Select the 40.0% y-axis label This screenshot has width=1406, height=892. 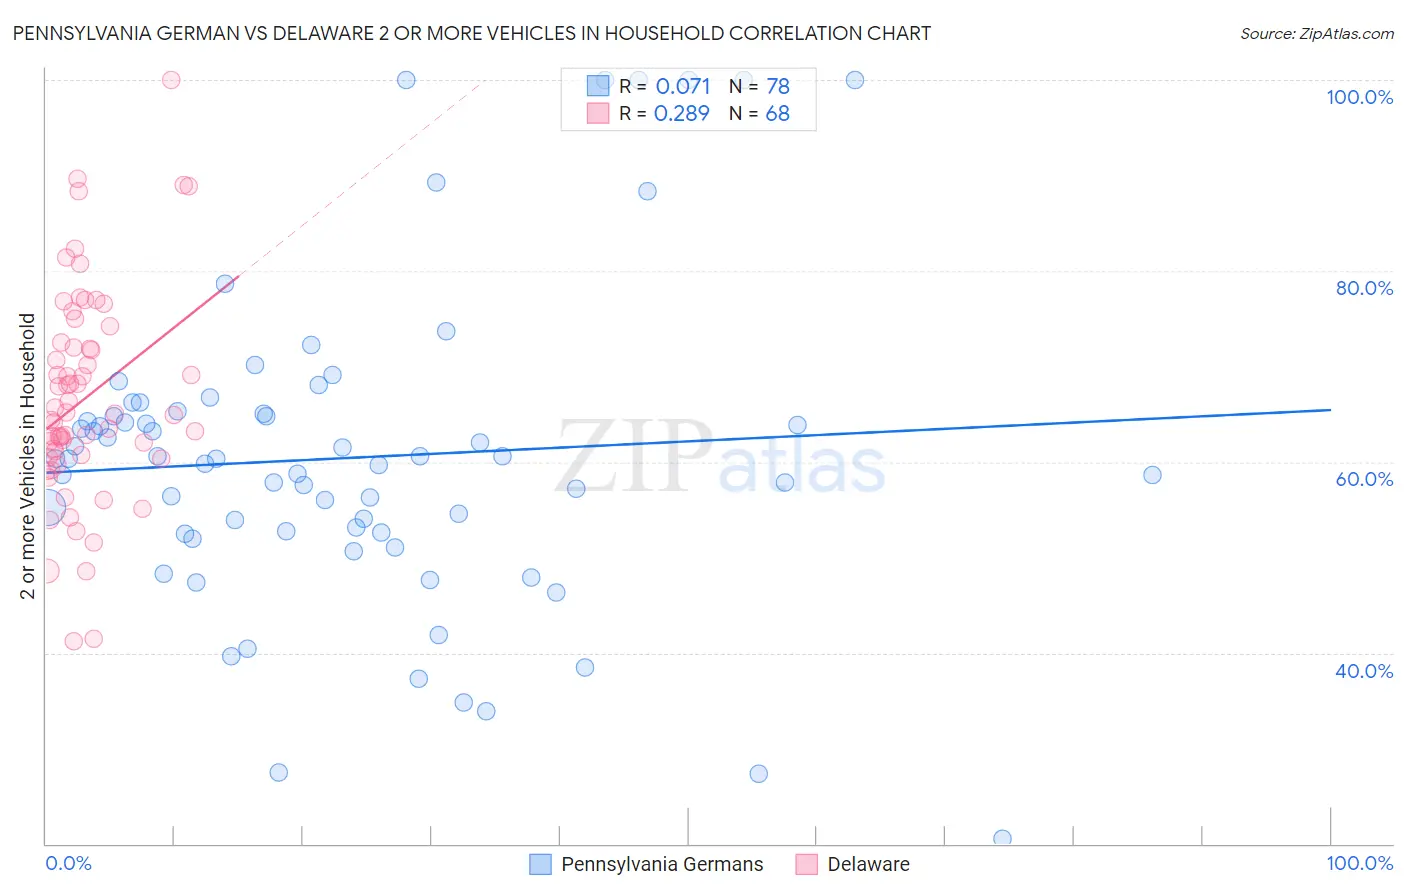pyautogui.click(x=1364, y=671)
